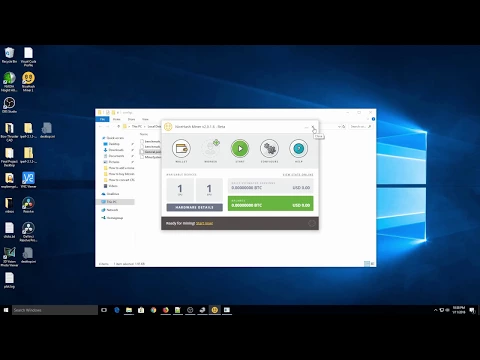
Task: Click the Name column header
Action: 144,134
